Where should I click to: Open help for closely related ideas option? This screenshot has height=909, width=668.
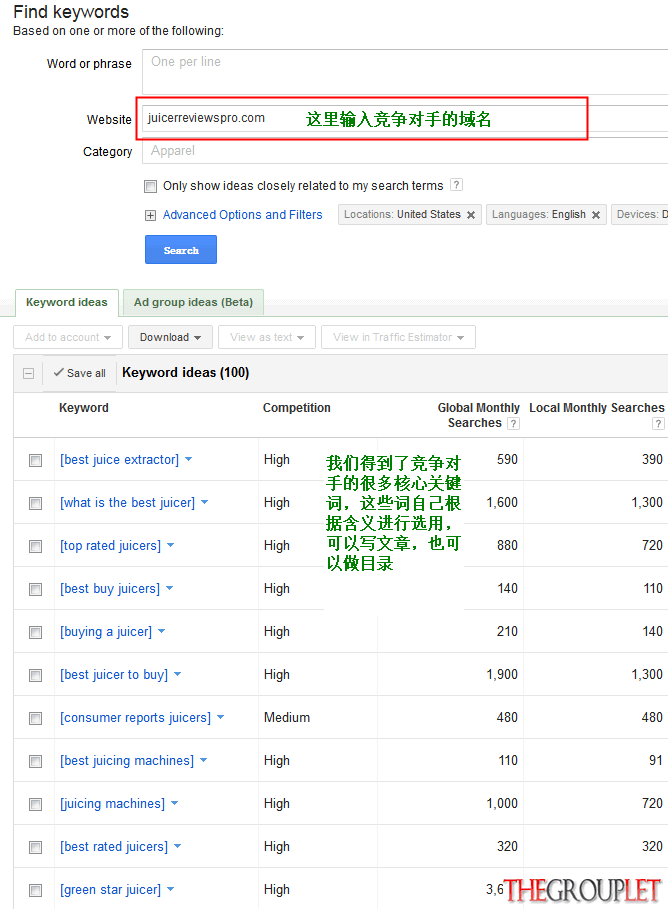point(456,185)
